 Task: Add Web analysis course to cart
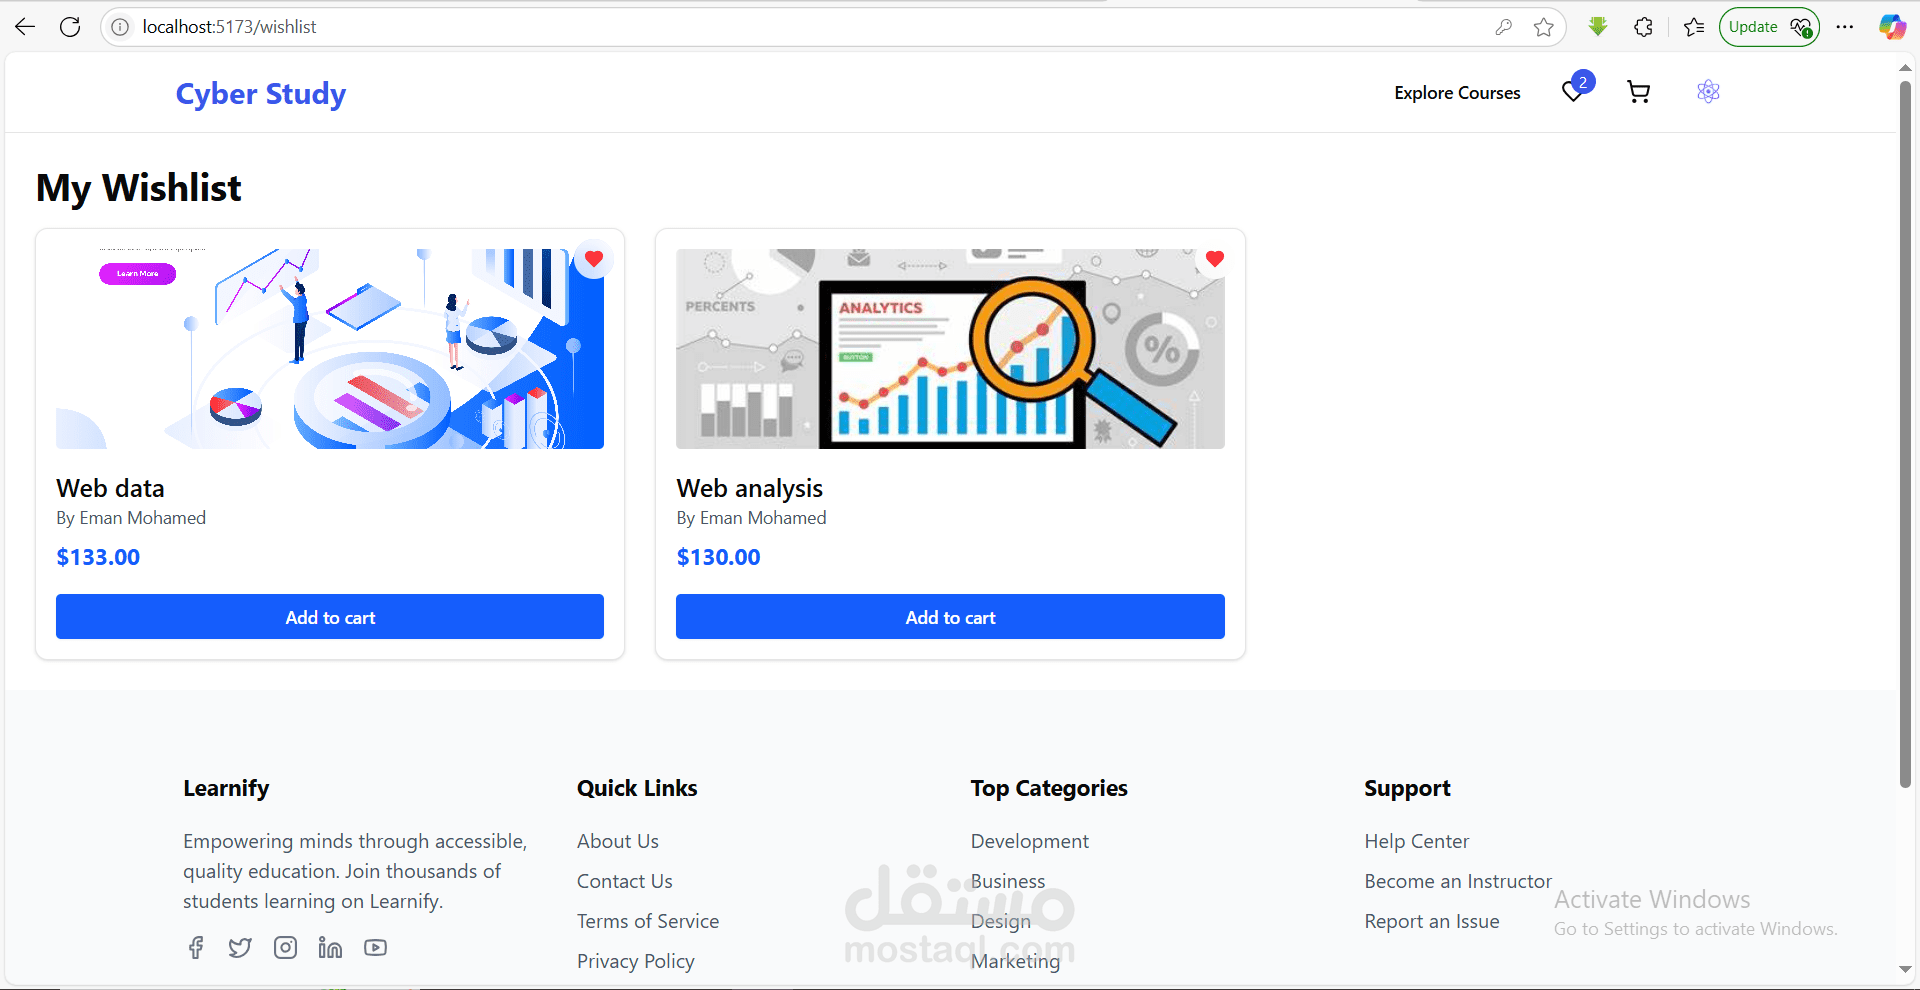click(950, 617)
